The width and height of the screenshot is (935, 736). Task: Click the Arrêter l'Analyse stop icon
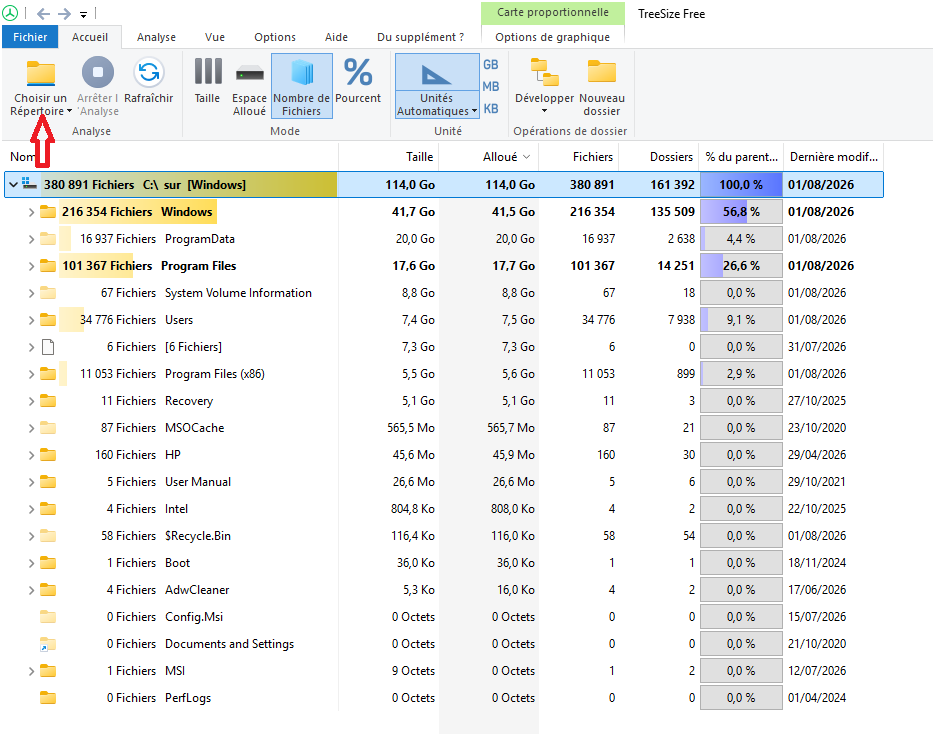coord(98,72)
